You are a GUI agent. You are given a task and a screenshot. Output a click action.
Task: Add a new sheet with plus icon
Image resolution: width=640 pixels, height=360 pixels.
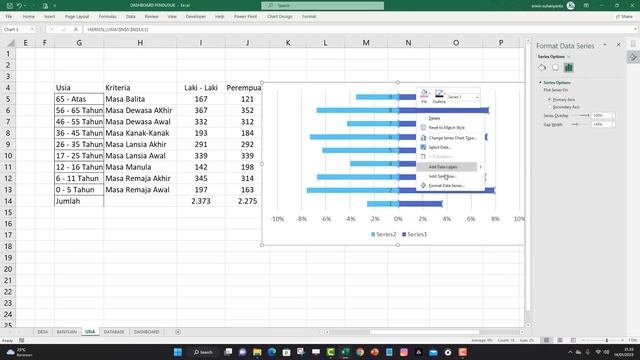(178, 332)
